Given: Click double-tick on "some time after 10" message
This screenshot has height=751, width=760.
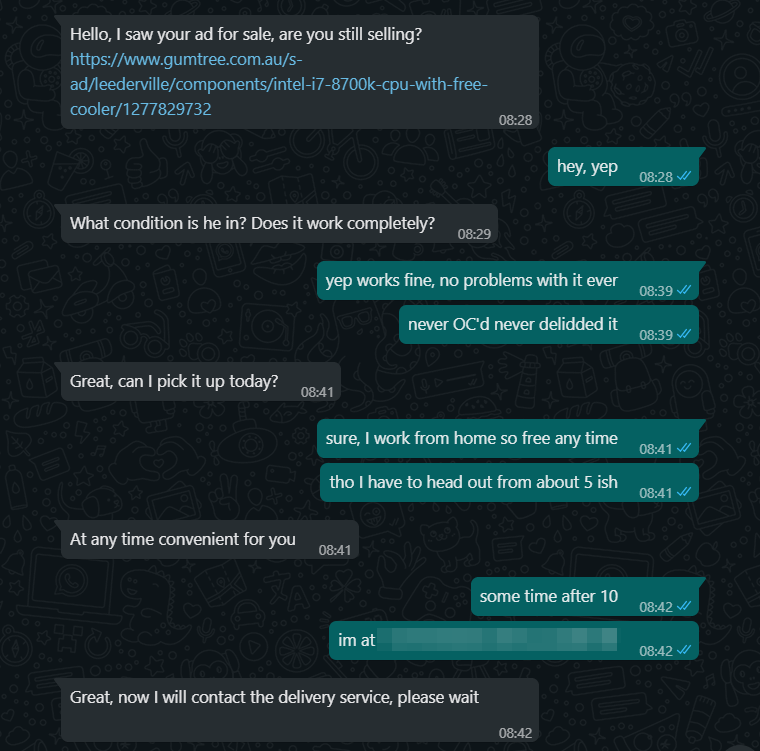Looking at the screenshot, I should pyautogui.click(x=684, y=606).
